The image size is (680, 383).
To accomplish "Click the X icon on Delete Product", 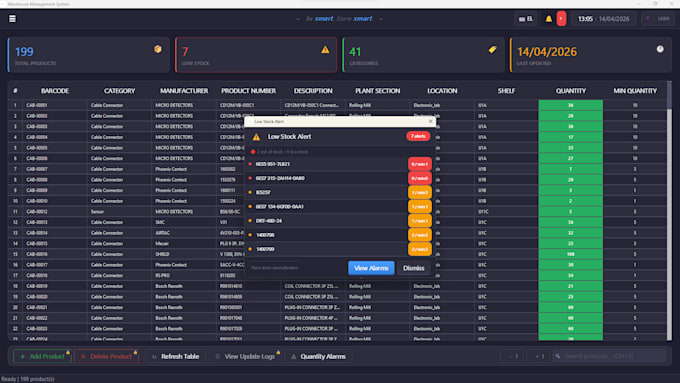I will (x=83, y=357).
